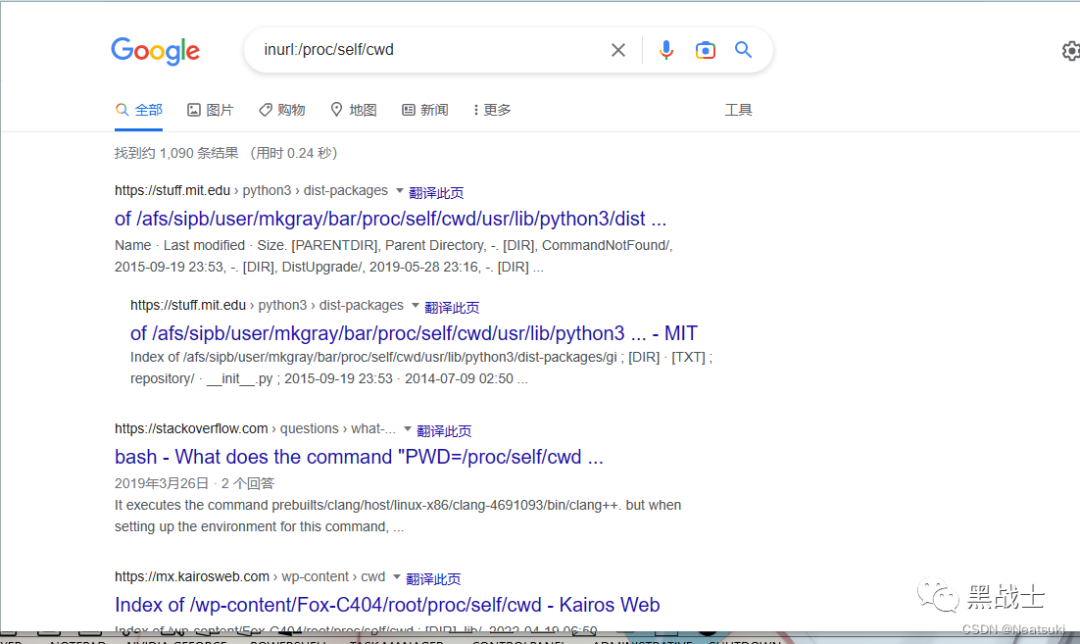
Task: Click the Google logo
Action: click(x=155, y=51)
